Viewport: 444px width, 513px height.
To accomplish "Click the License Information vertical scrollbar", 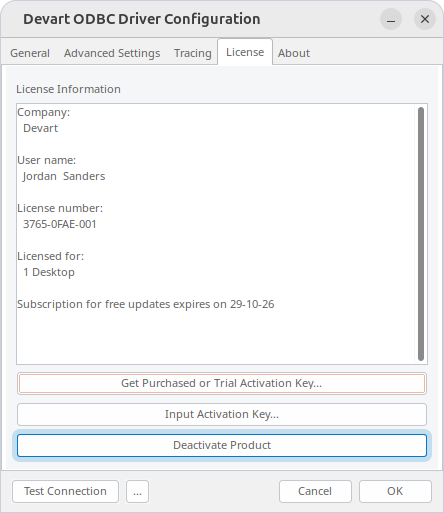I will coord(421,234).
